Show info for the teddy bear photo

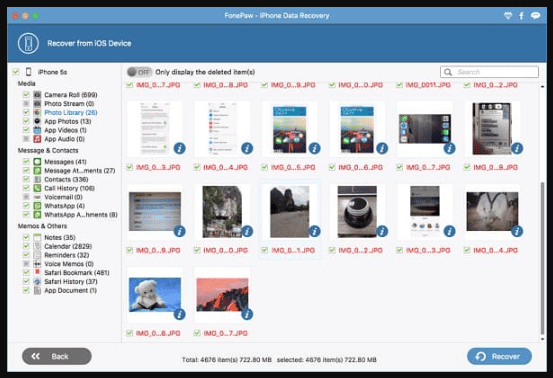coord(180,314)
